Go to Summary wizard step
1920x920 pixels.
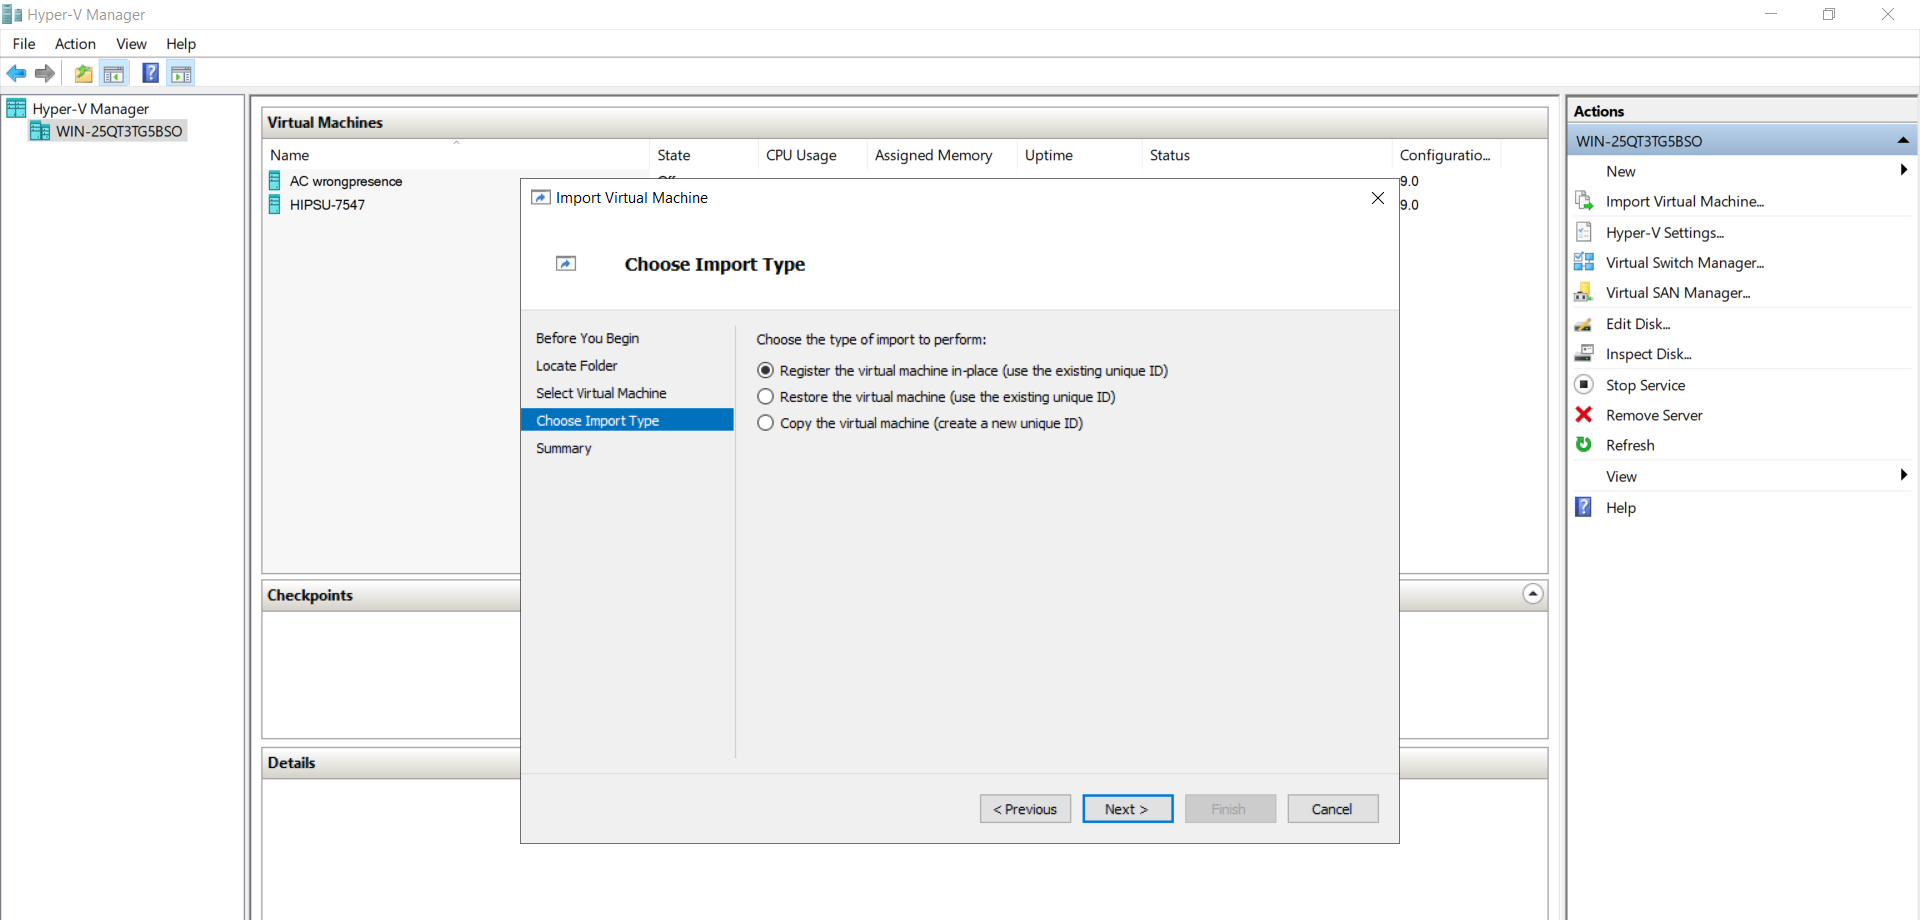(563, 448)
